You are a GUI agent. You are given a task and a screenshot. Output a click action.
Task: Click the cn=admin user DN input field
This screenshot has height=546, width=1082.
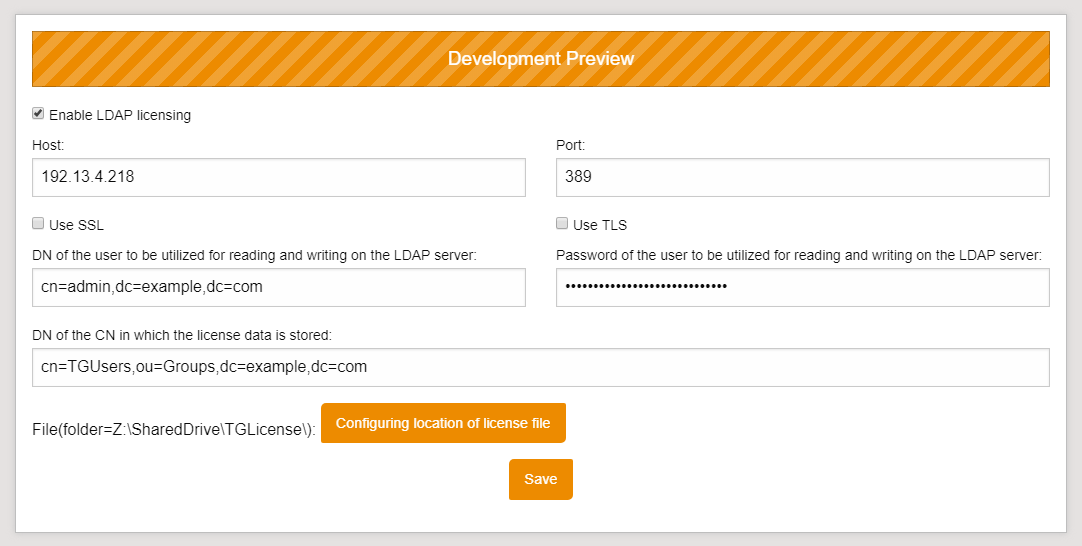[x=278, y=287]
